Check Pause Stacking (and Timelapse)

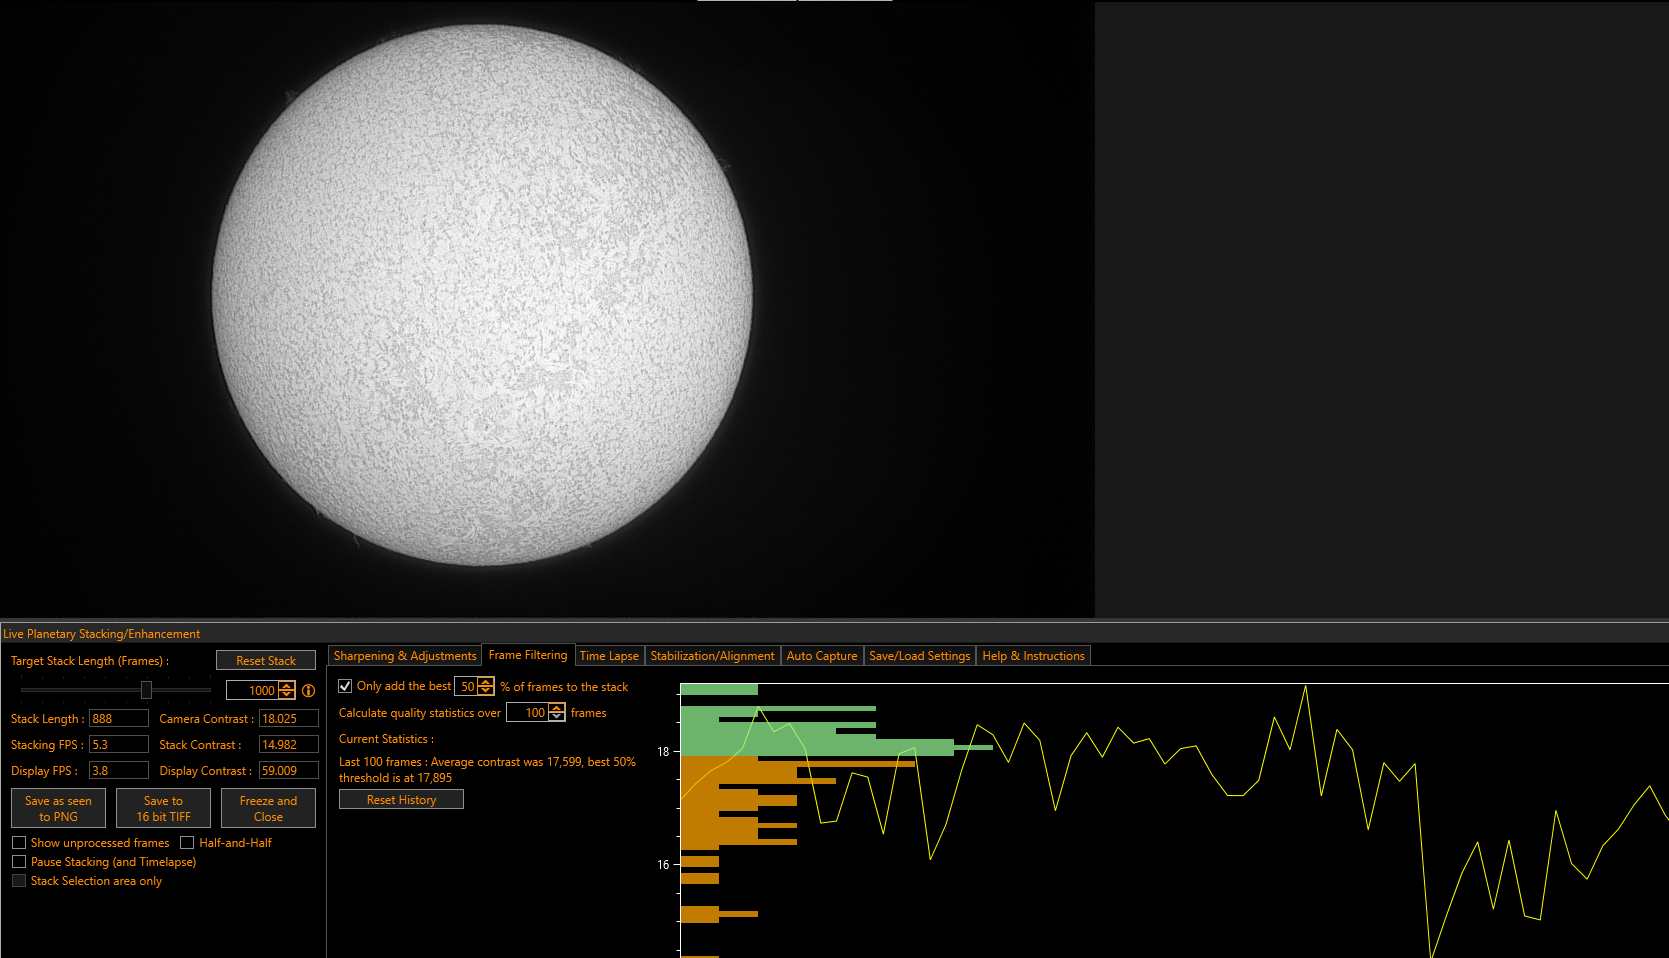click(19, 862)
